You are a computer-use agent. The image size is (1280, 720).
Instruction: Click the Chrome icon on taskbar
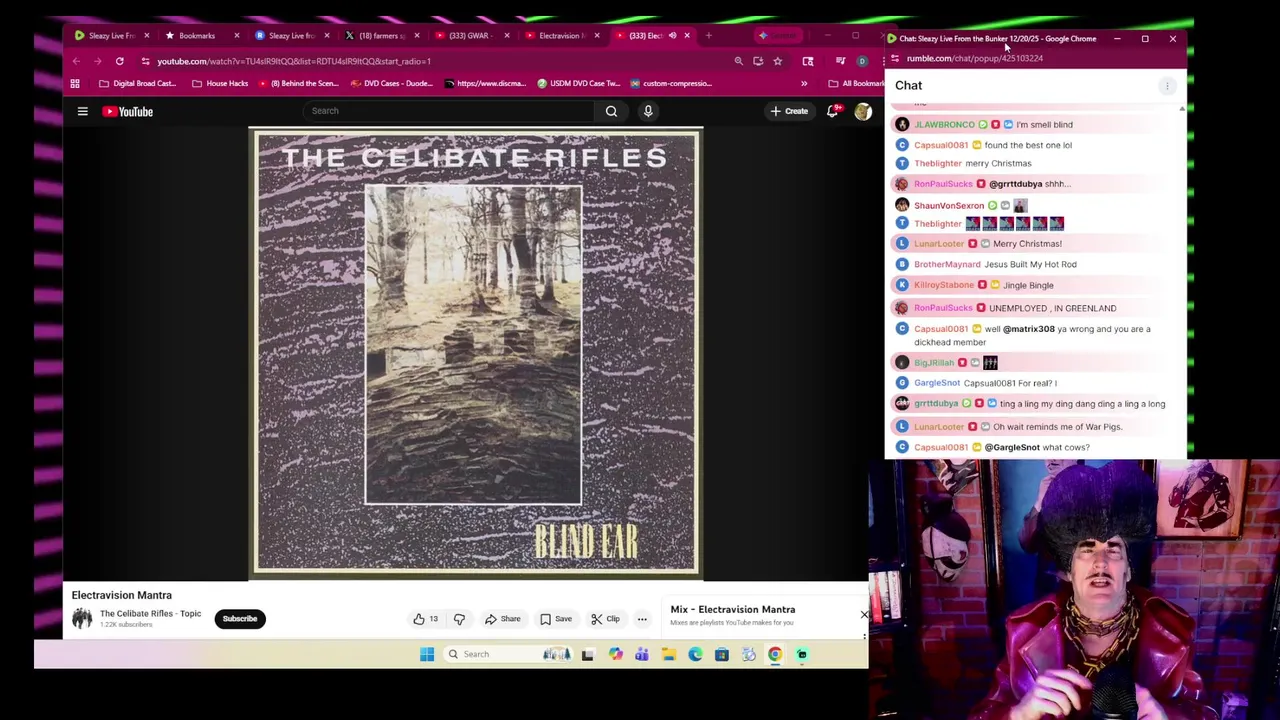tap(775, 654)
